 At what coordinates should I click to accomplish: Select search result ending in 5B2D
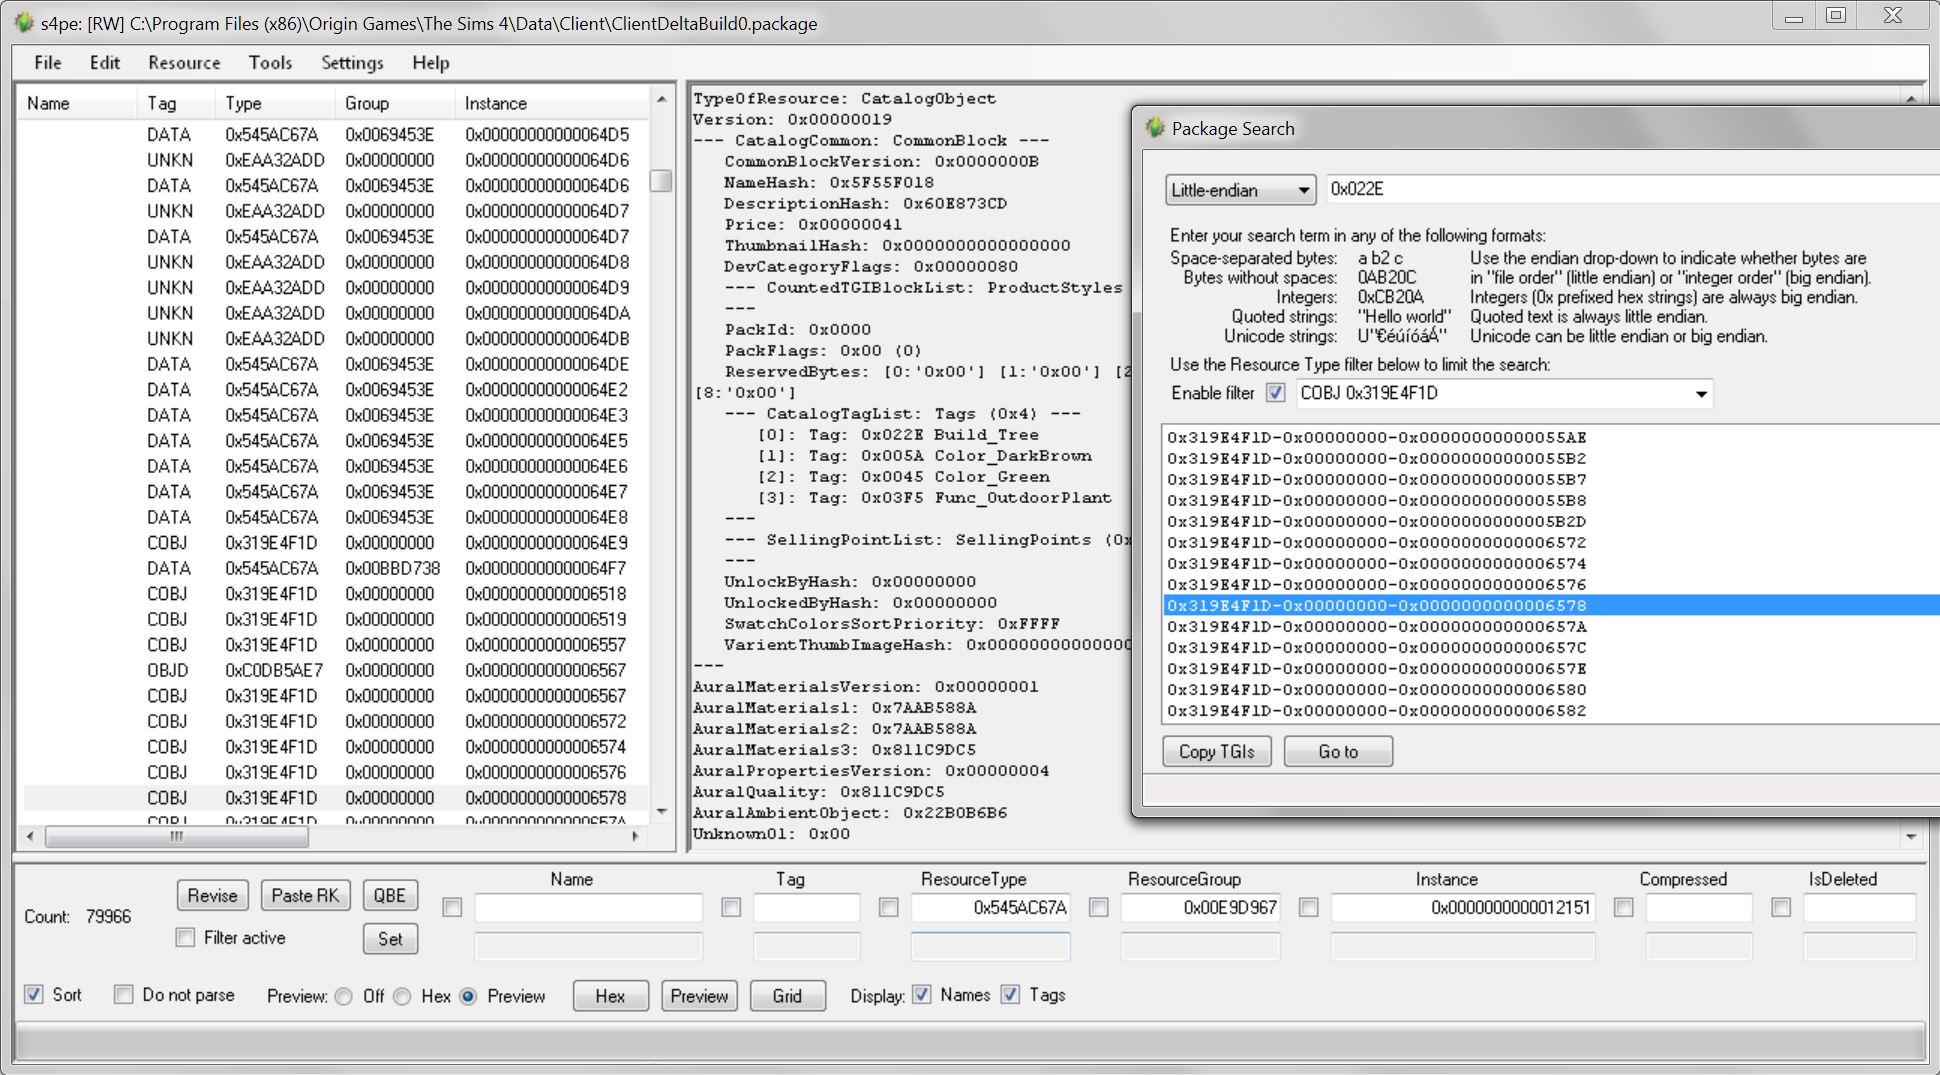1550,521
